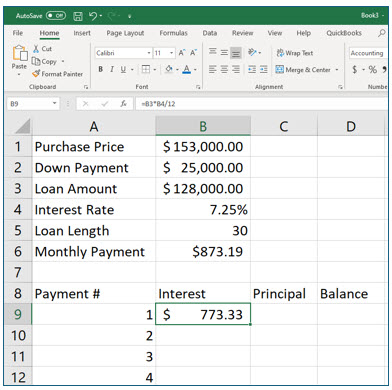Image resolution: width=392 pixels, height=390 pixels.
Task: Click the Save icon in title bar
Action: click(78, 16)
